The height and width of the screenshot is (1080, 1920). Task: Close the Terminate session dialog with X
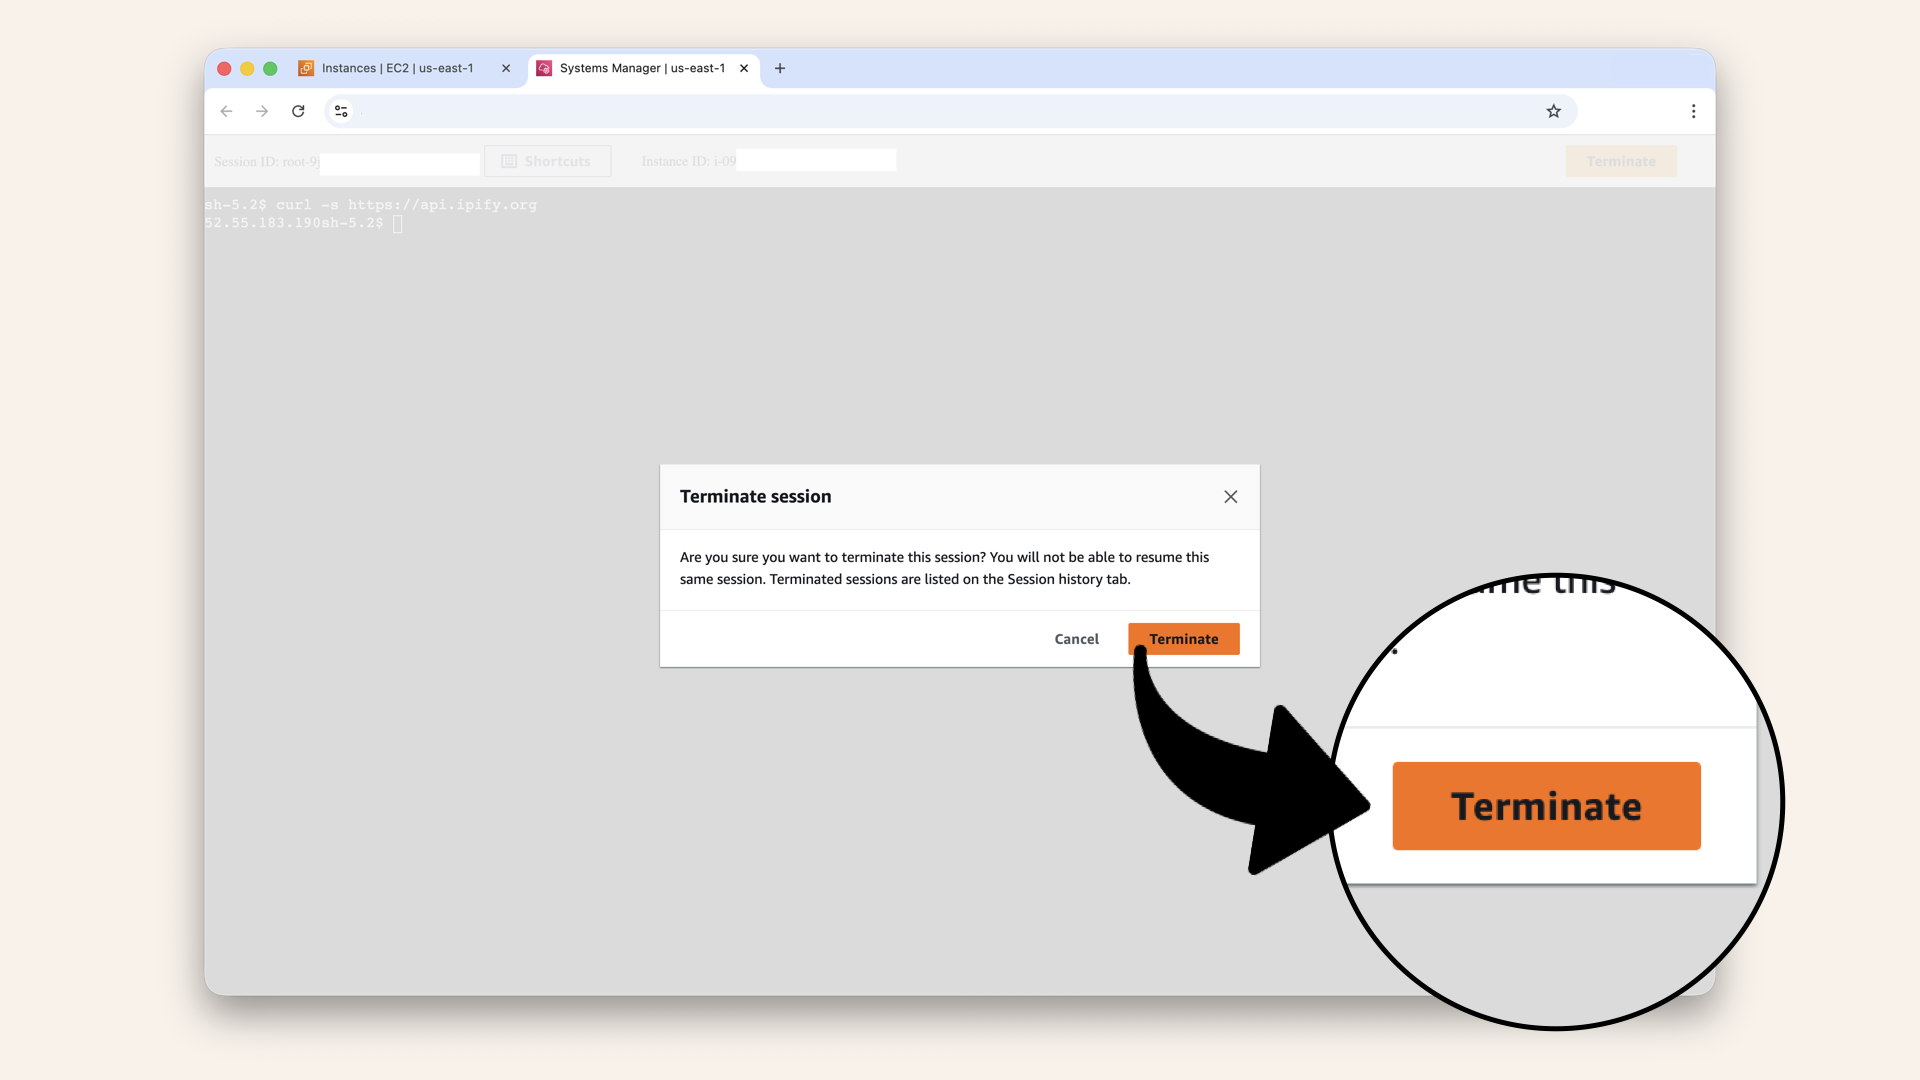[x=1230, y=497]
